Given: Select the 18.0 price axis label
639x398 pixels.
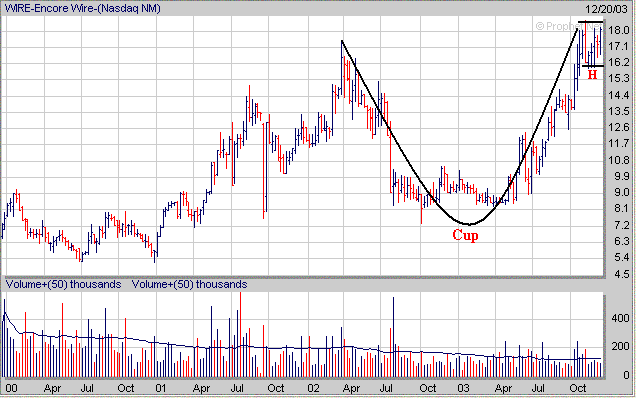Looking at the screenshot, I should (618, 30).
